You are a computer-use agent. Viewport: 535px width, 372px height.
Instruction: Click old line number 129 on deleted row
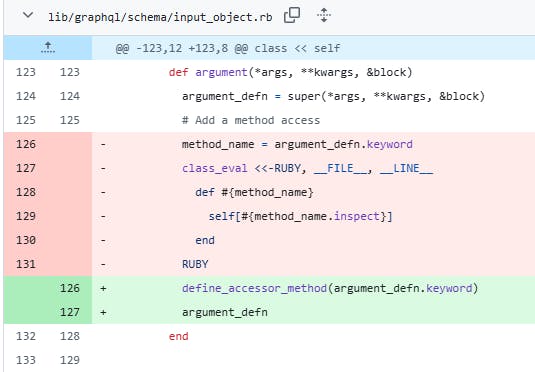pyautogui.click(x=26, y=216)
